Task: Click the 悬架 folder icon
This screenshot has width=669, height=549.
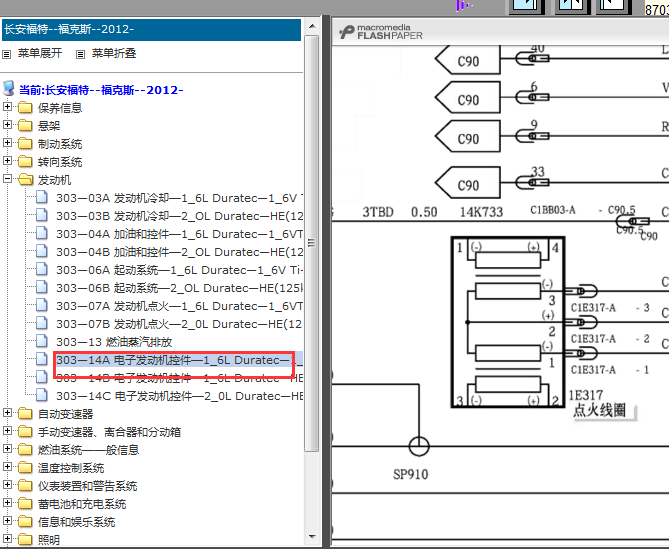Action: pyautogui.click(x=25, y=125)
